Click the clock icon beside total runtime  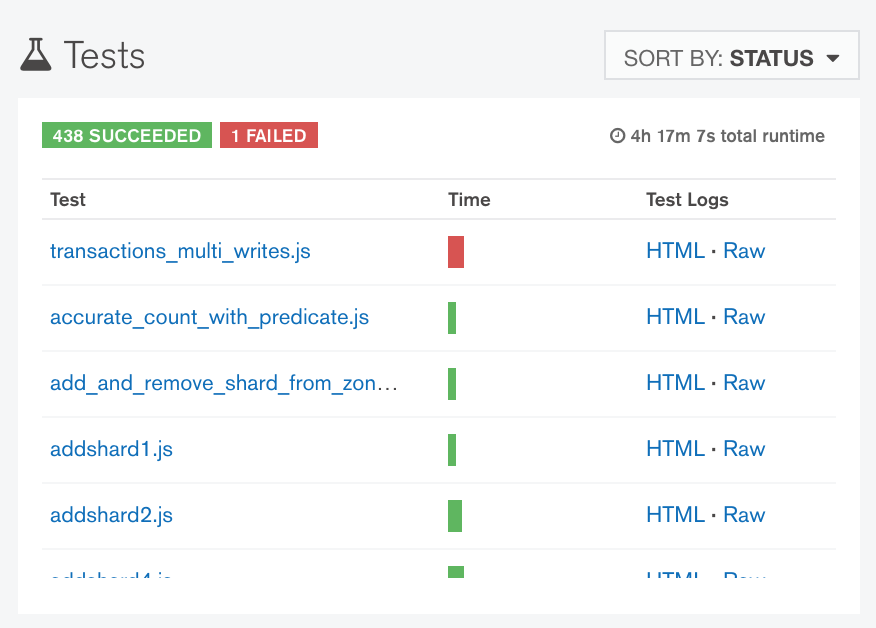point(617,136)
